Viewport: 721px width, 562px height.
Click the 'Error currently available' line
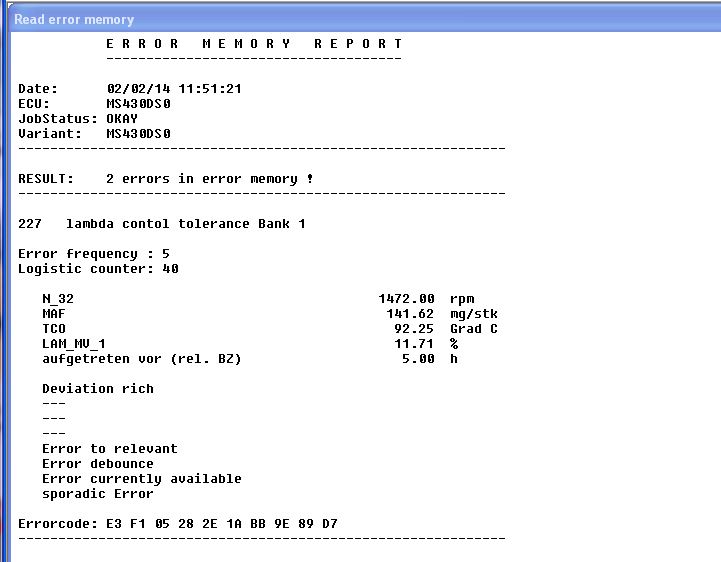click(x=142, y=479)
